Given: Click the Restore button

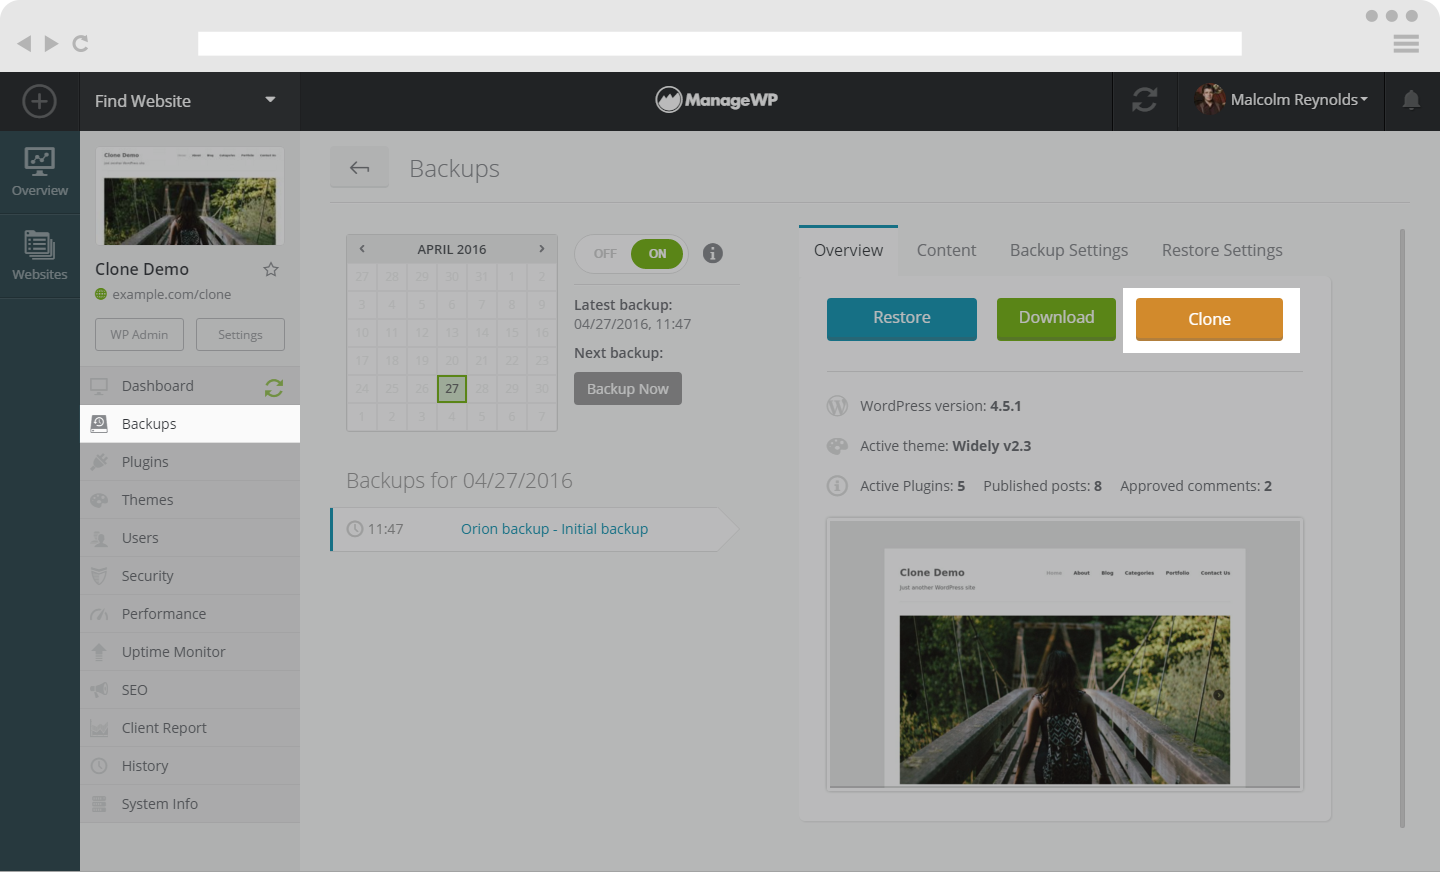Looking at the screenshot, I should point(902,319).
